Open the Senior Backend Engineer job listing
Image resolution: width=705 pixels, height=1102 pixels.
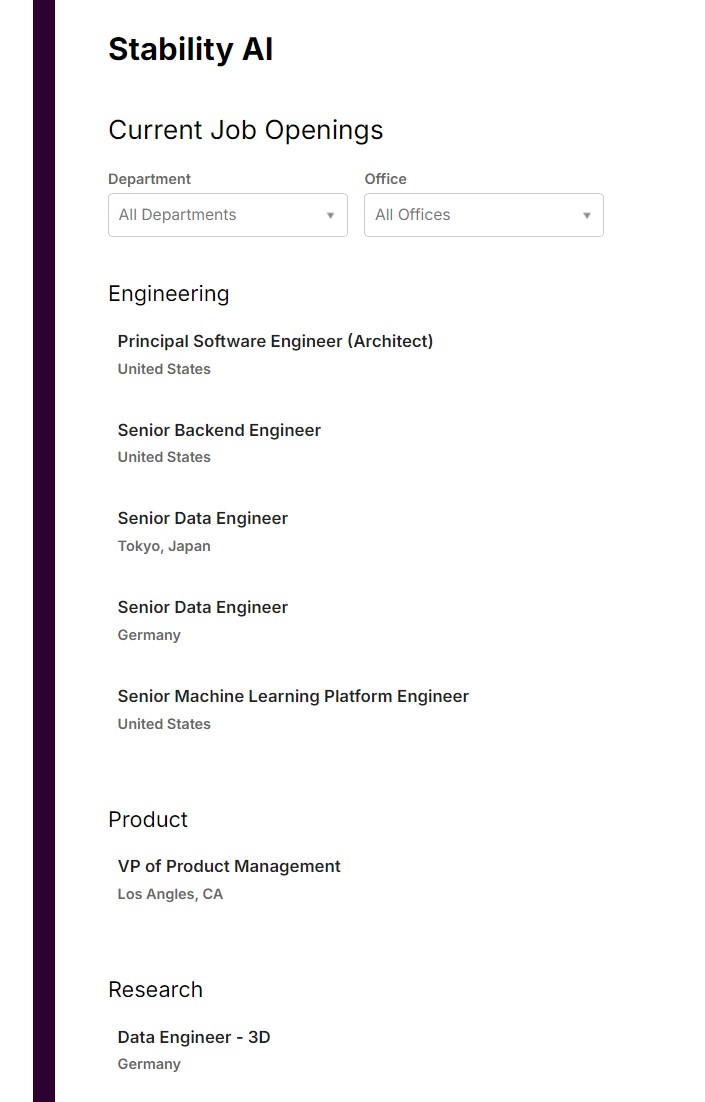click(x=219, y=430)
